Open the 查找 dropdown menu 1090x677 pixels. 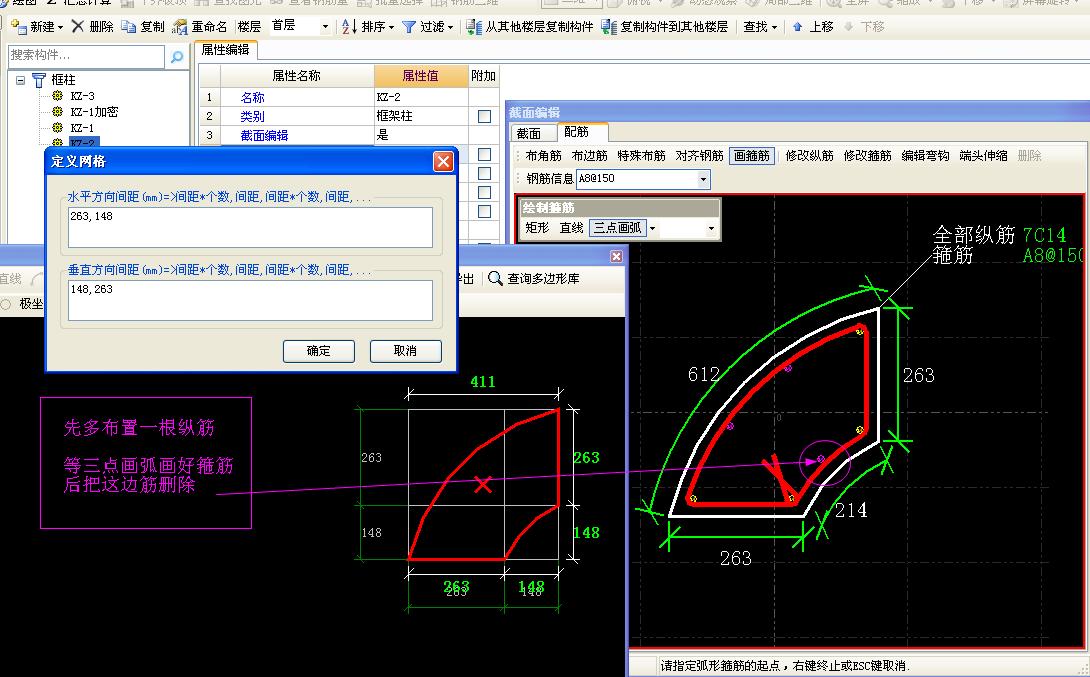click(760, 26)
